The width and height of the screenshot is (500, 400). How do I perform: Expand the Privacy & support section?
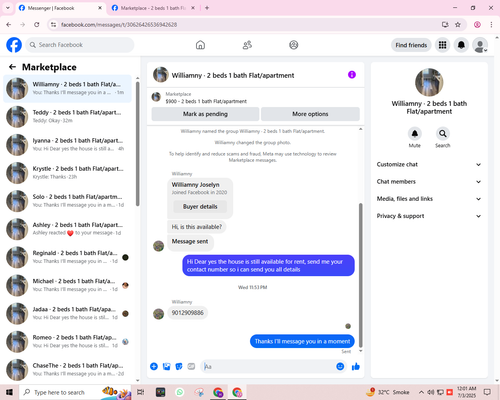[x=429, y=216]
